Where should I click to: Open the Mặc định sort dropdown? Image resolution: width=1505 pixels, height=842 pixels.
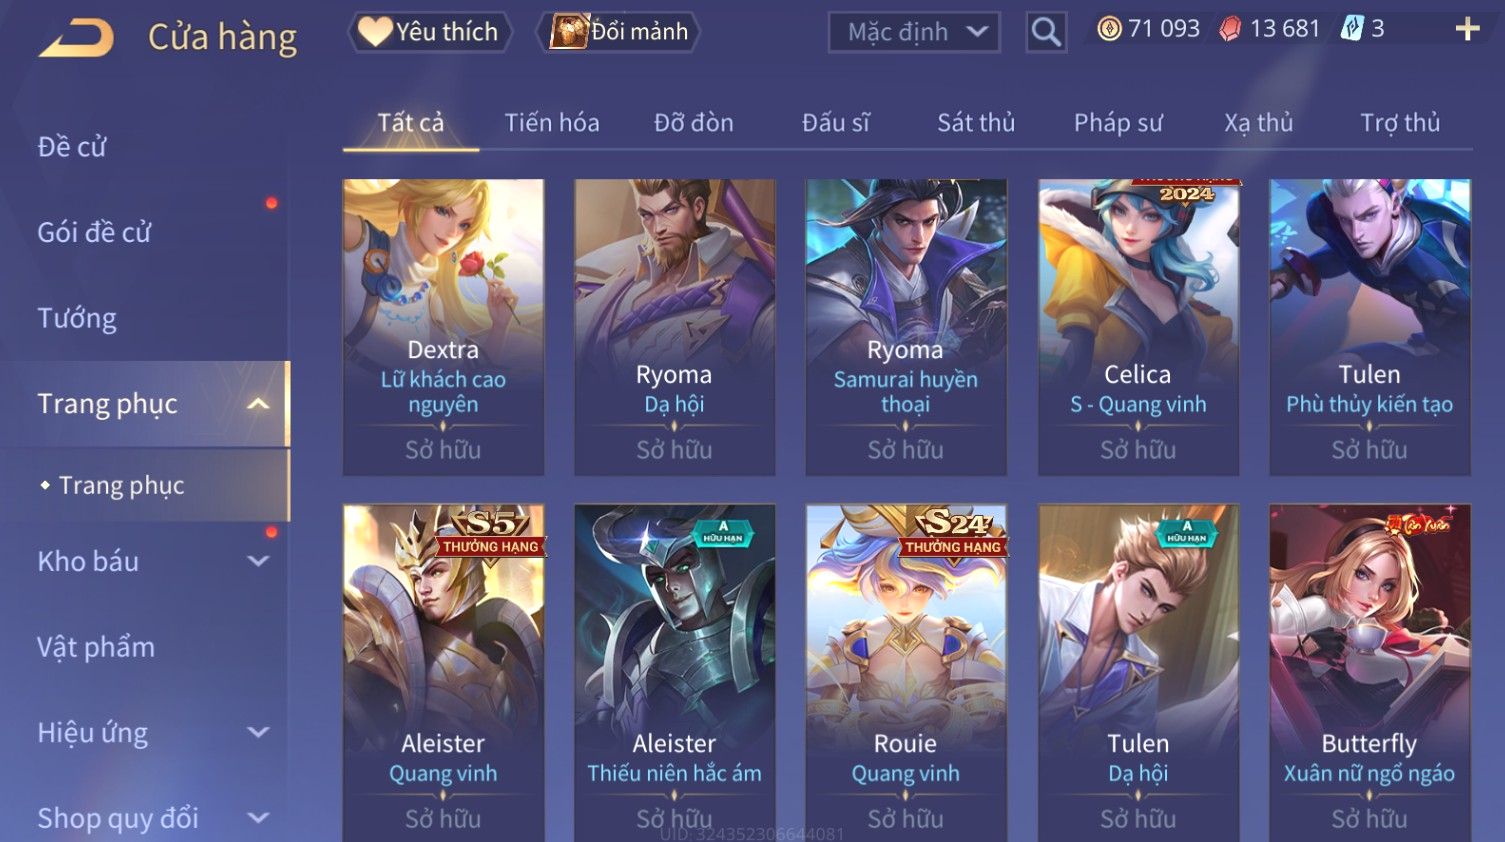[x=914, y=32]
